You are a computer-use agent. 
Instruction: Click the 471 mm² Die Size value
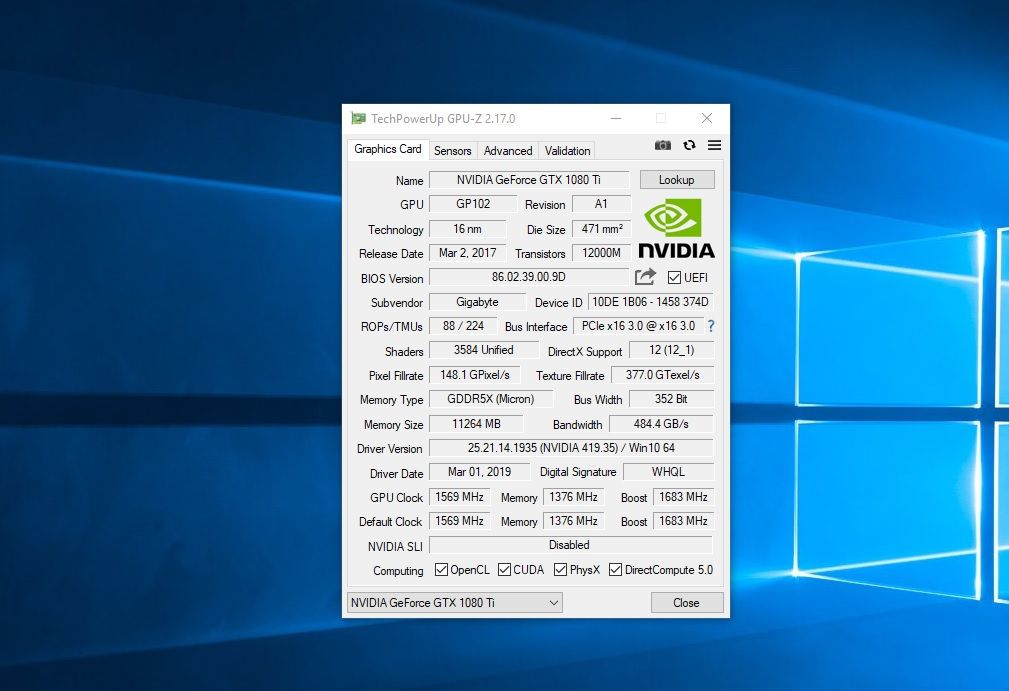(x=602, y=229)
